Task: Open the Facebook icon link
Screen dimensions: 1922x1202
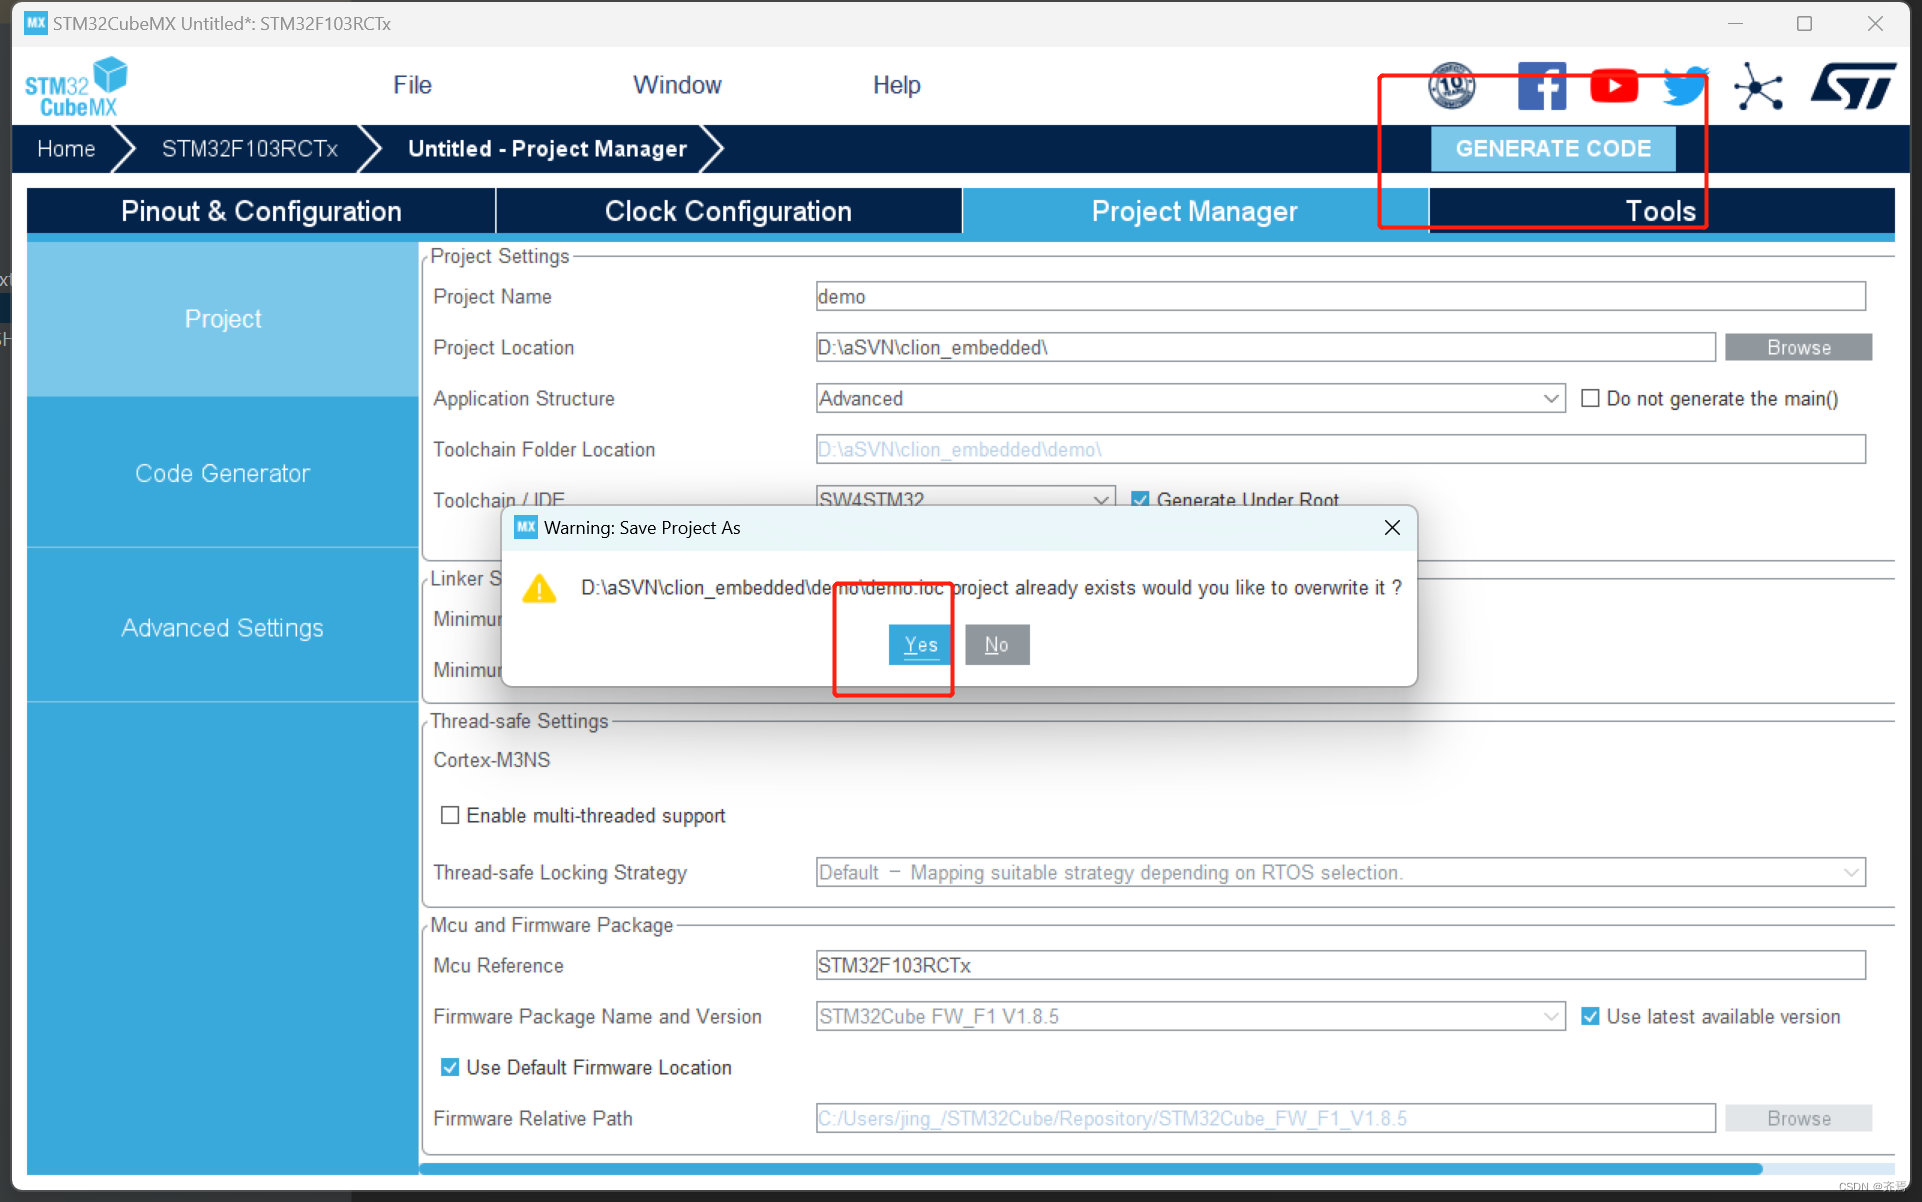Action: [x=1541, y=87]
